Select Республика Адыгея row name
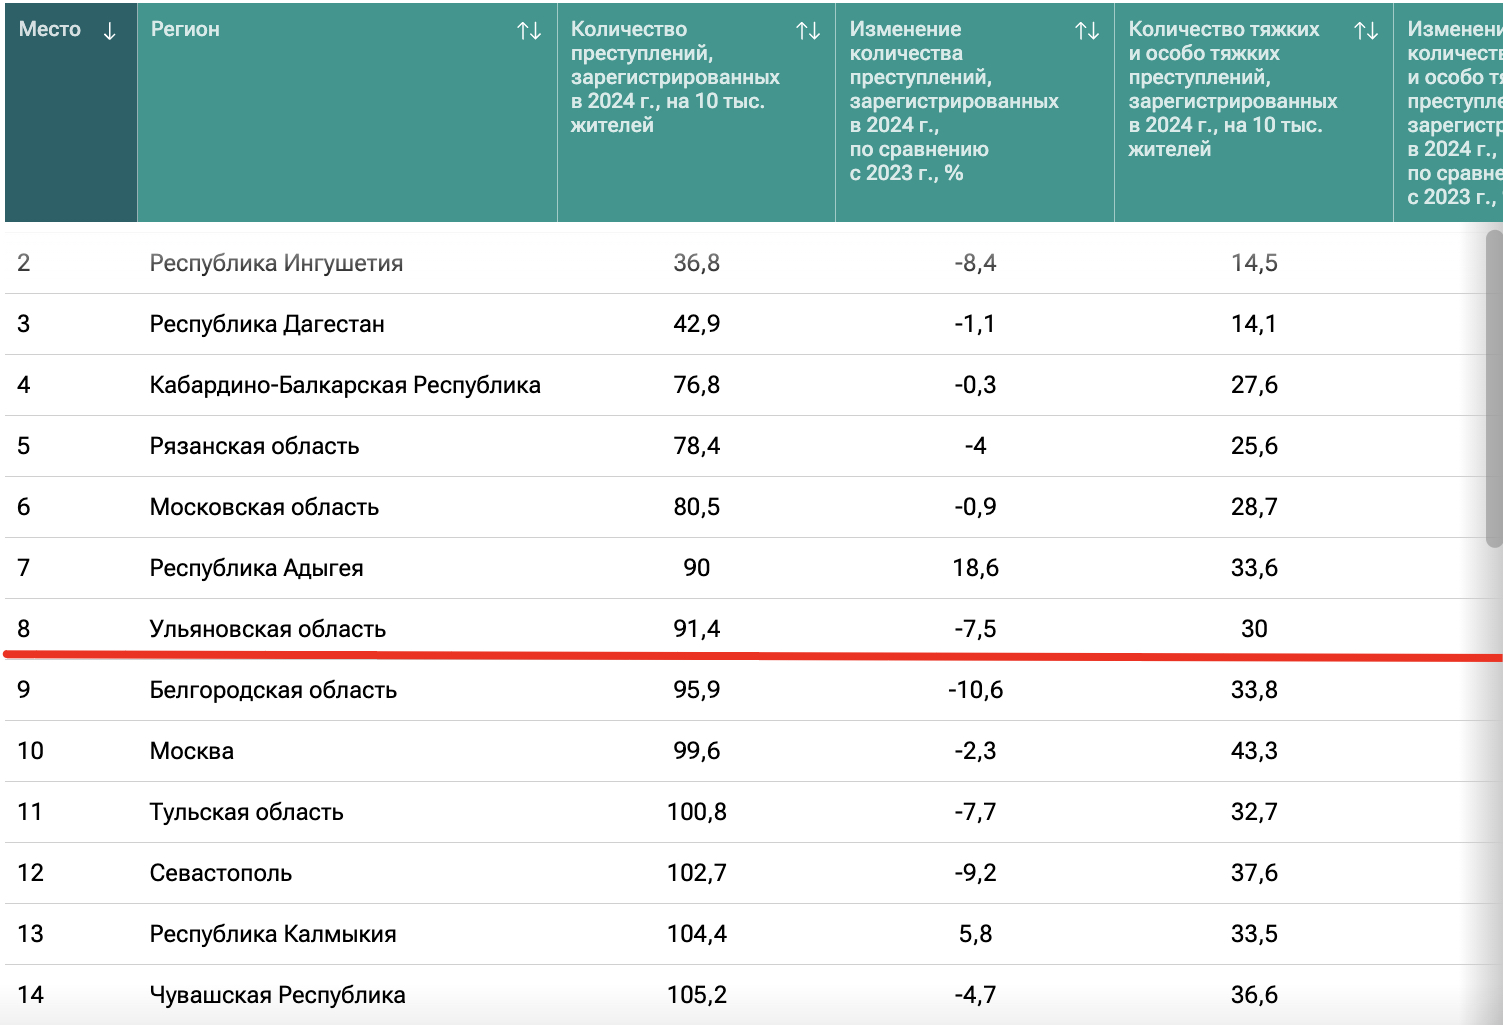Image resolution: width=1503 pixels, height=1025 pixels. [256, 568]
